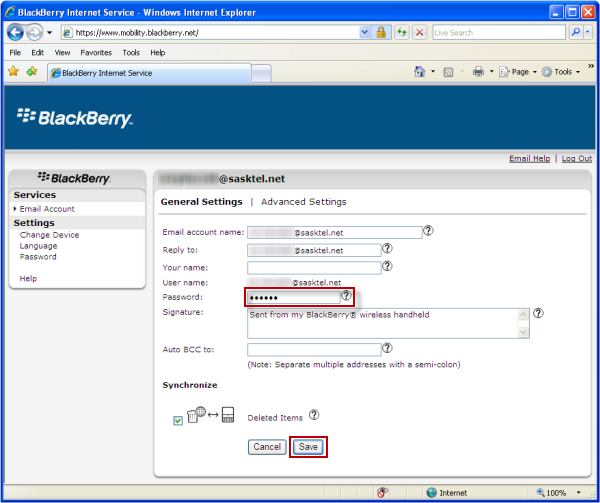This screenshot has height=503, width=600.
Task: Click the red Stop loading icon
Action: [x=420, y=33]
